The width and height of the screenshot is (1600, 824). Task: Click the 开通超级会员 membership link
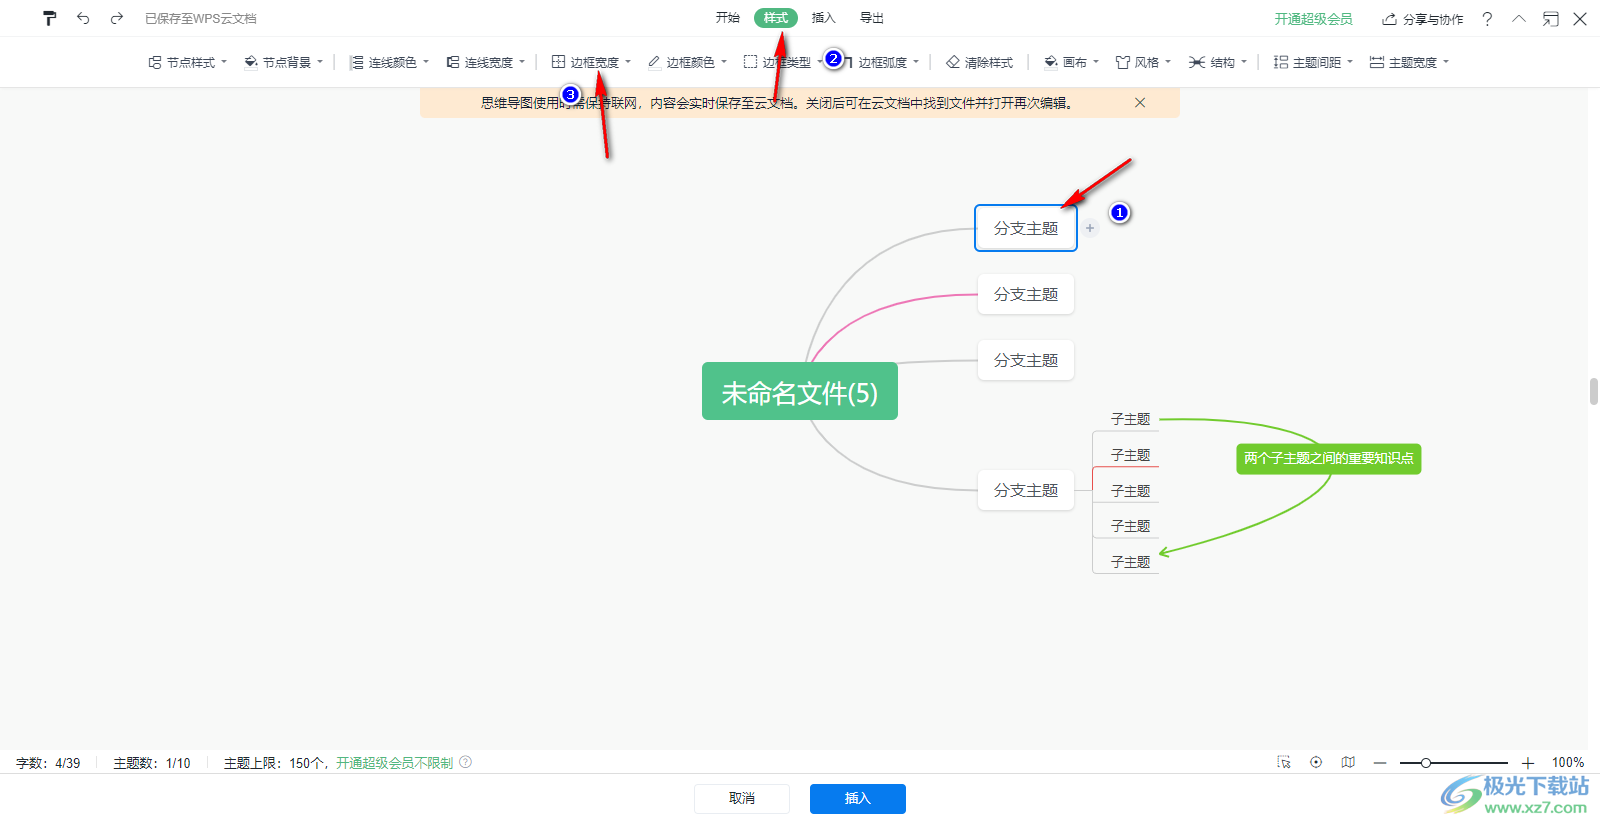1313,19
